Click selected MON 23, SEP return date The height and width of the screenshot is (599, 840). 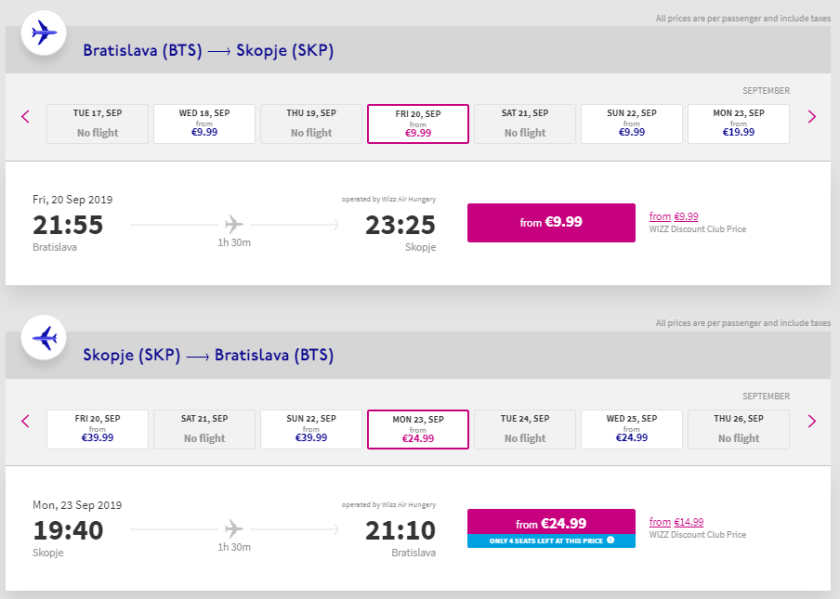418,429
